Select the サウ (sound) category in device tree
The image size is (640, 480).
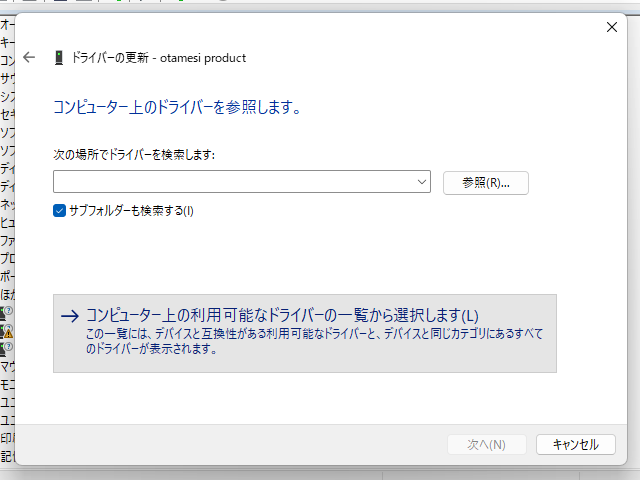tap(7, 78)
